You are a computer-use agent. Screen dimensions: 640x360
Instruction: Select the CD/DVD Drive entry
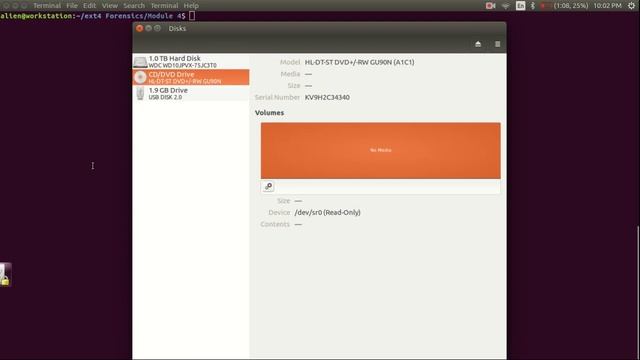[x=191, y=77]
